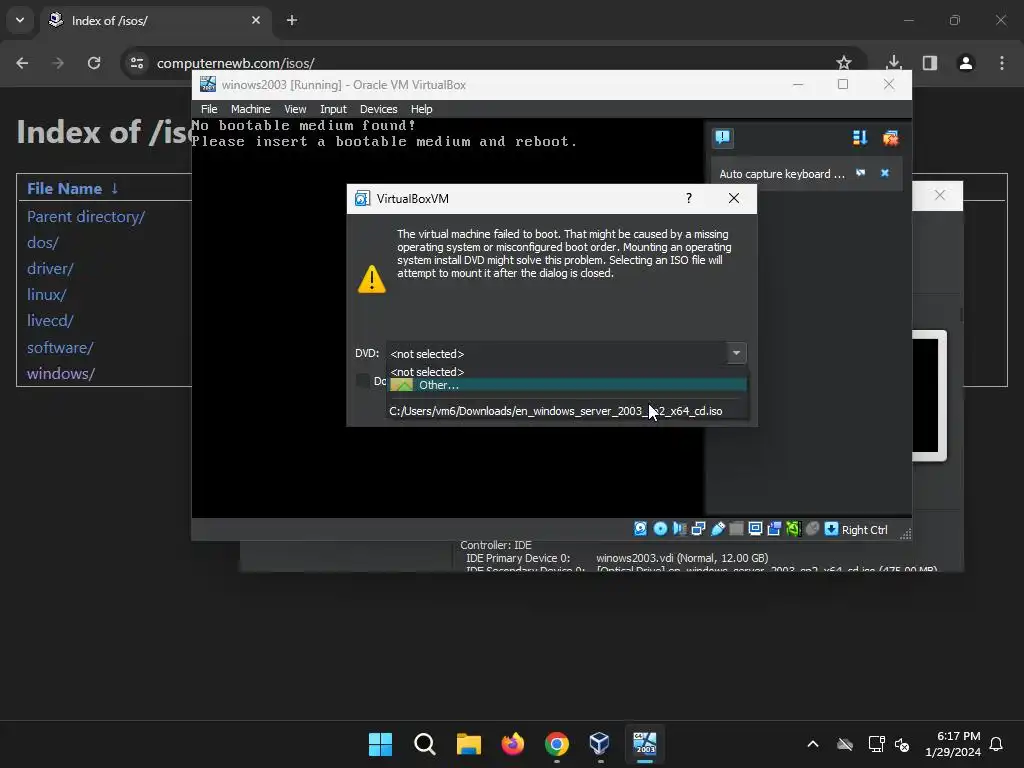
Task: Open the windows/ directory link
Action: pyautogui.click(x=61, y=374)
